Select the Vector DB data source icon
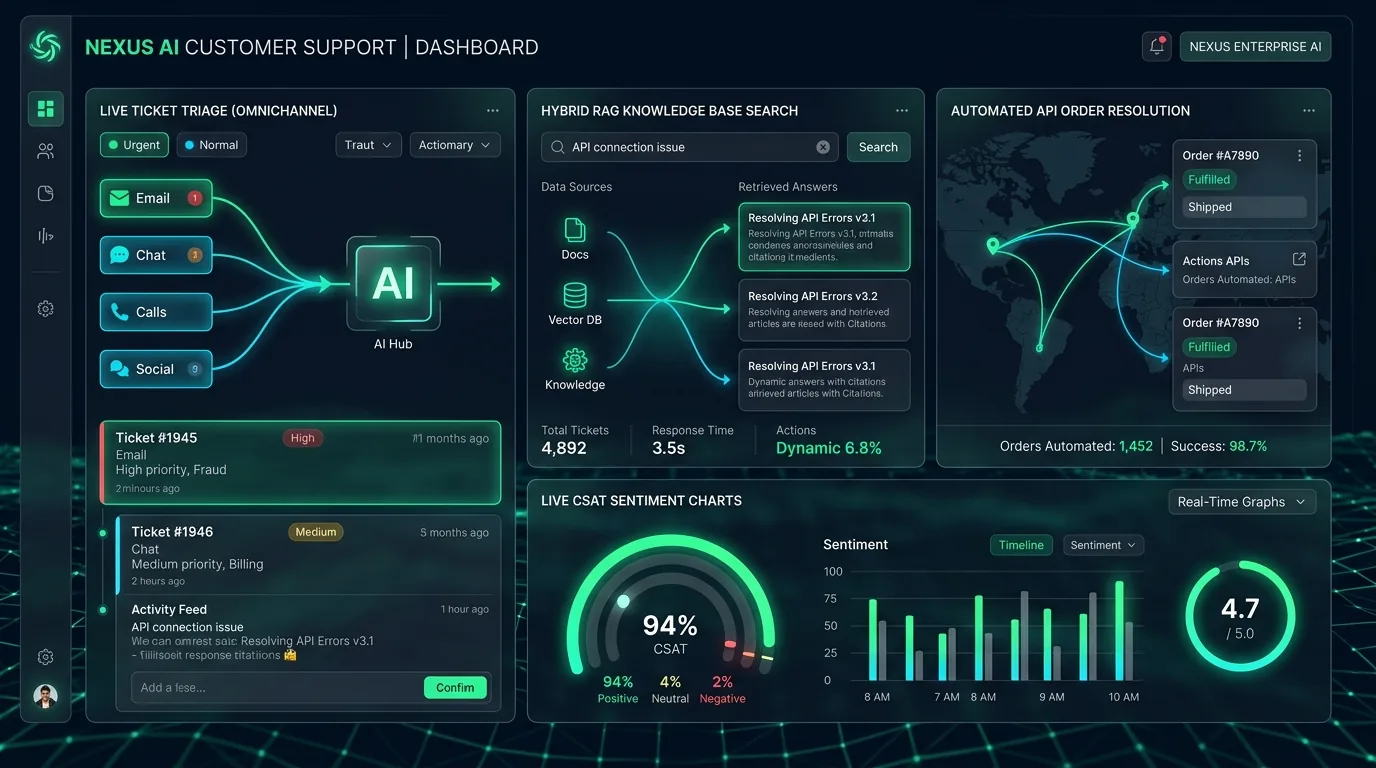 coord(575,295)
